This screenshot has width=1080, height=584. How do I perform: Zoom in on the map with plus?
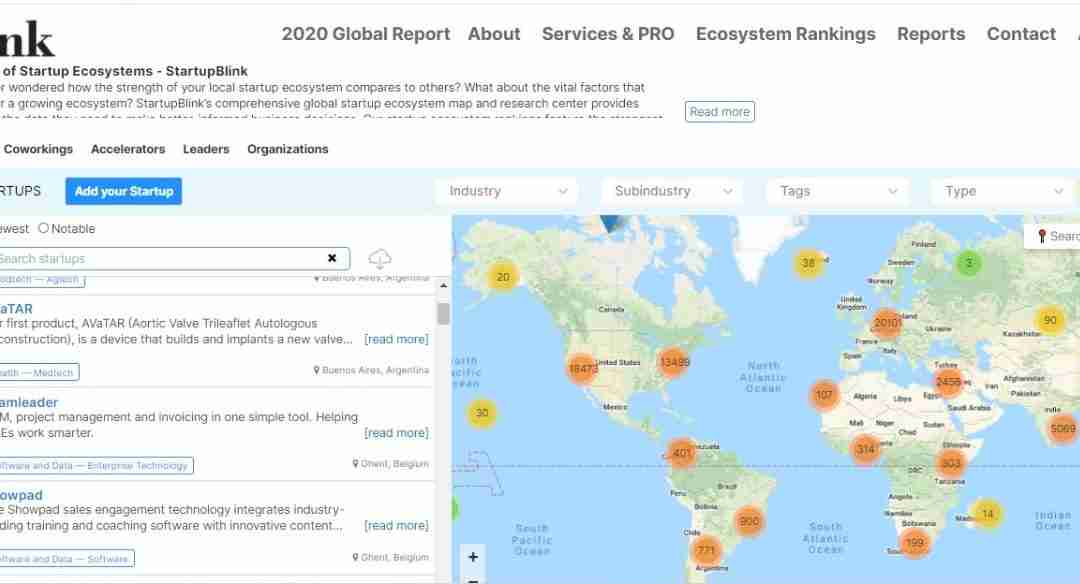click(x=472, y=556)
